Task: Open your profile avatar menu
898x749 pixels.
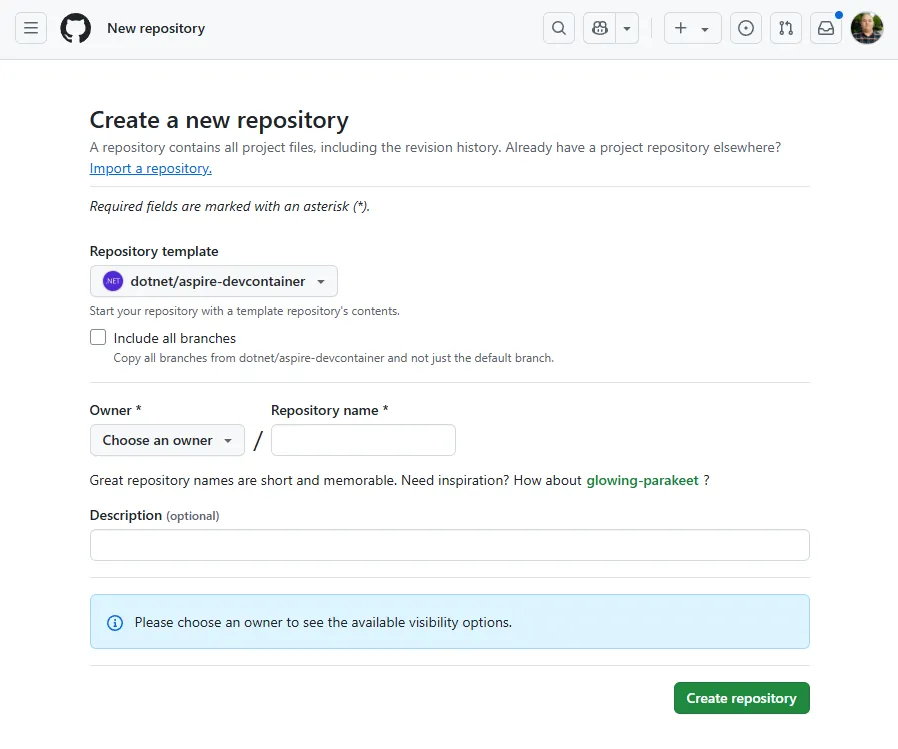Action: 866,28
